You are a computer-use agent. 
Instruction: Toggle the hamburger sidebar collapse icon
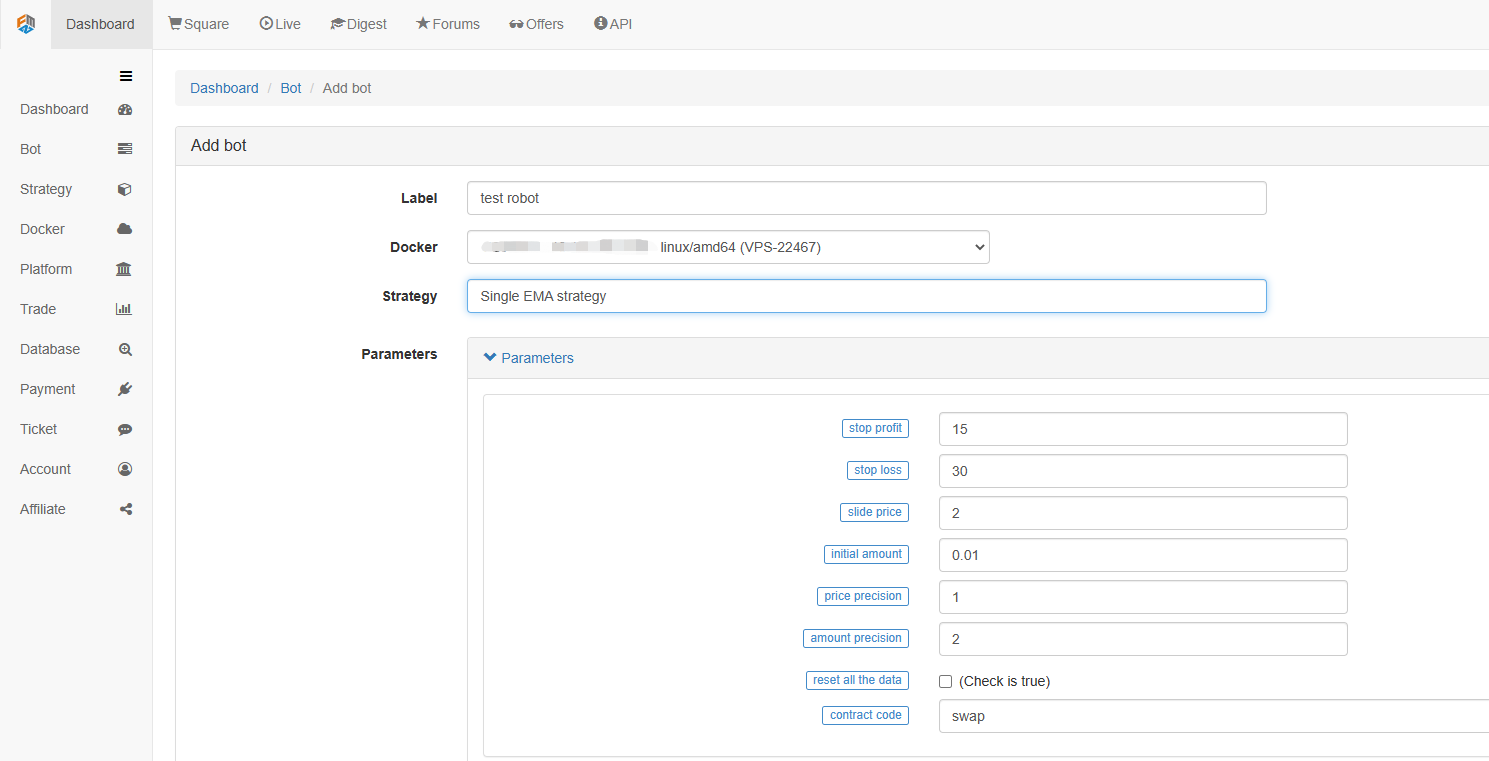[126, 76]
